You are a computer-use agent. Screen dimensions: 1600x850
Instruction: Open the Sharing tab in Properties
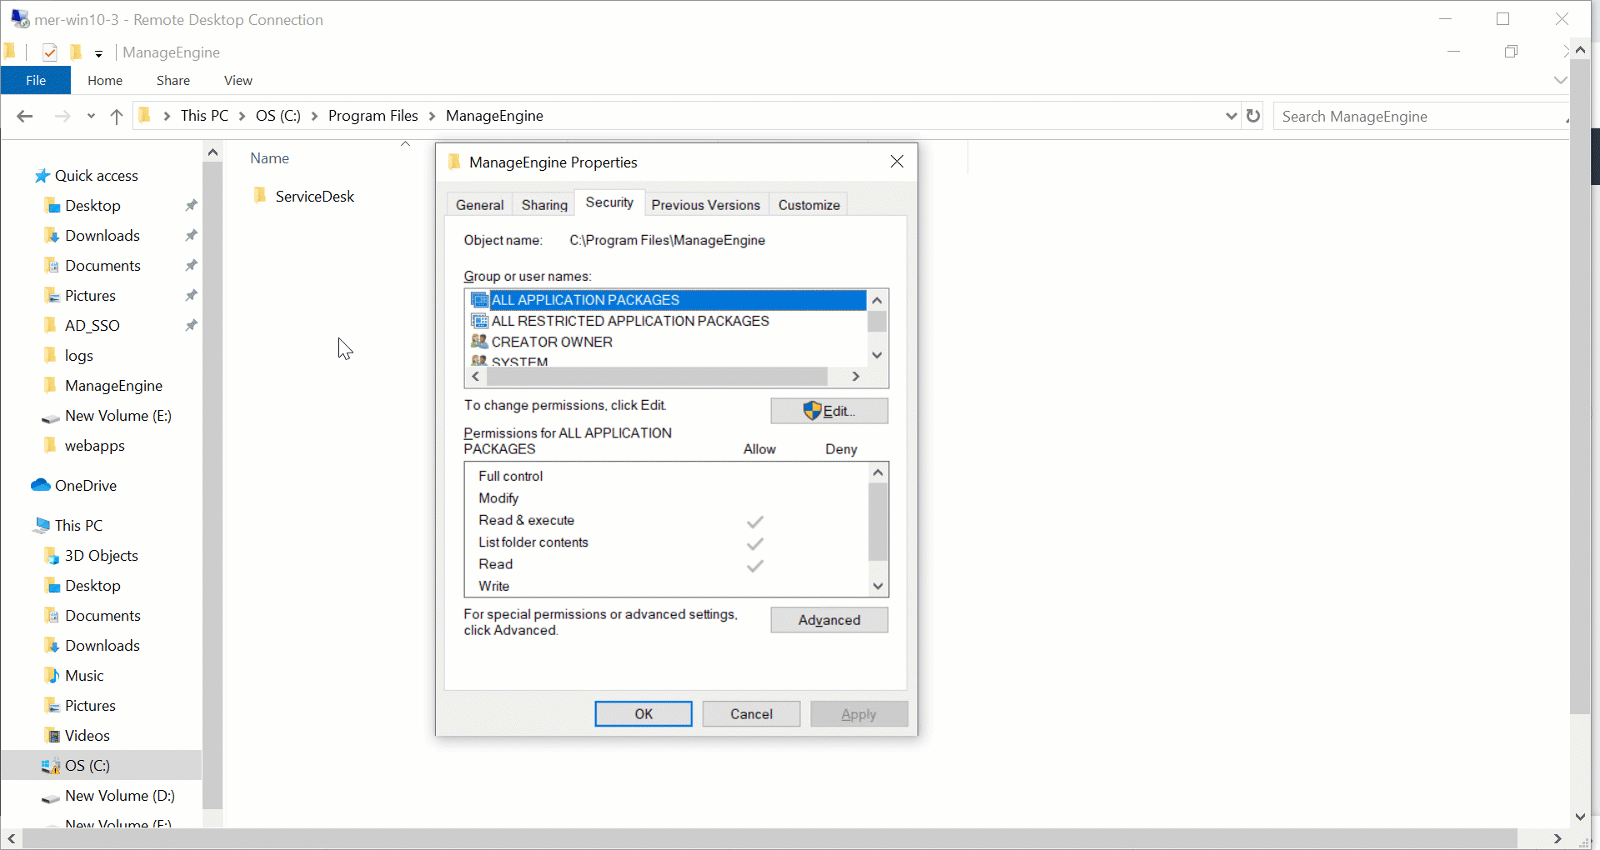pyautogui.click(x=545, y=205)
